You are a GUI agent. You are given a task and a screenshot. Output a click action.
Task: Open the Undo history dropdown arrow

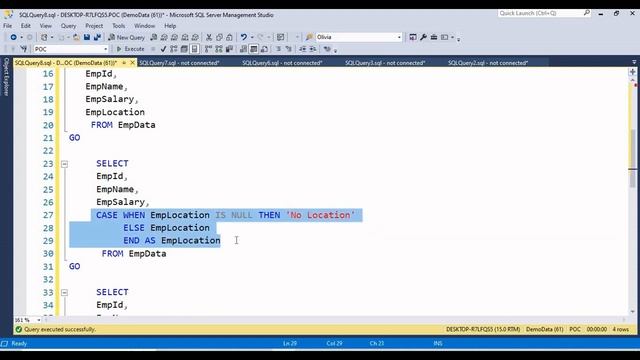pyautogui.click(x=252, y=37)
